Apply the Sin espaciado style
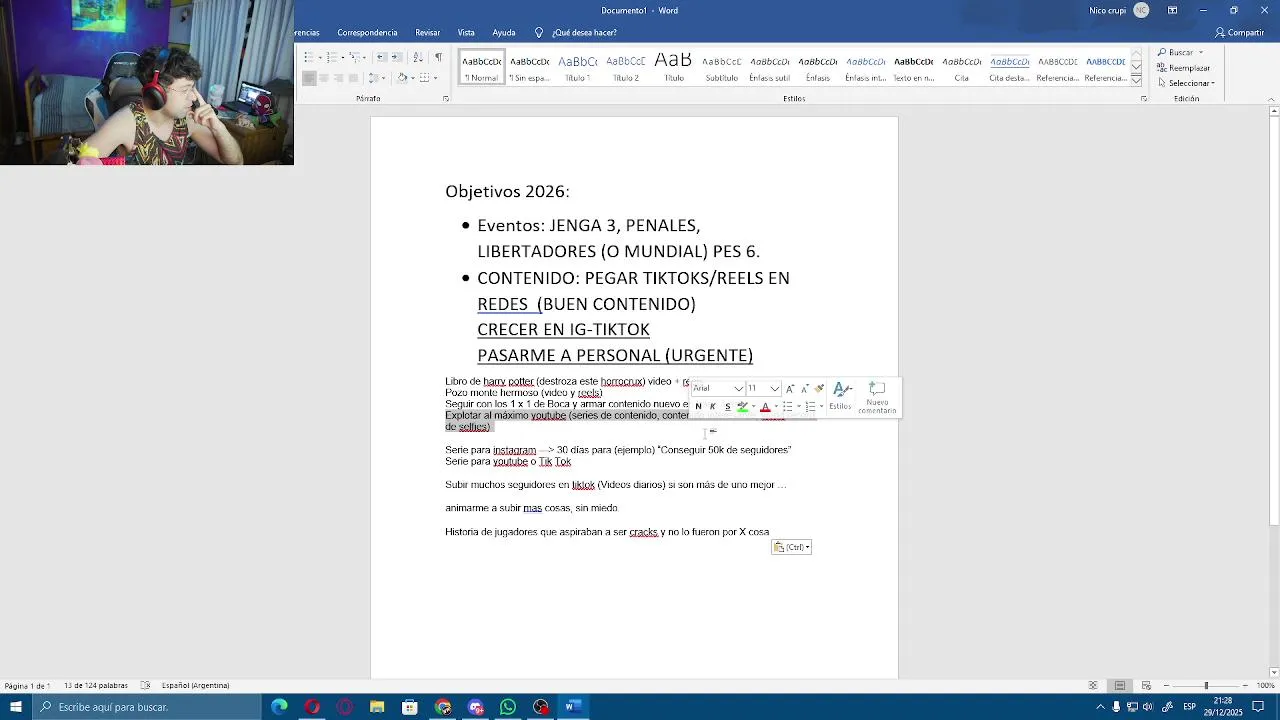Image resolution: width=1280 pixels, height=720 pixels. 529,67
